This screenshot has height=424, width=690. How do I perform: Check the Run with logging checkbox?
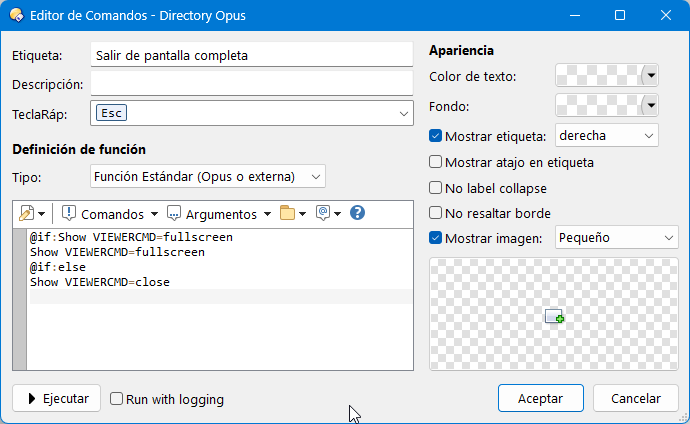tap(116, 398)
